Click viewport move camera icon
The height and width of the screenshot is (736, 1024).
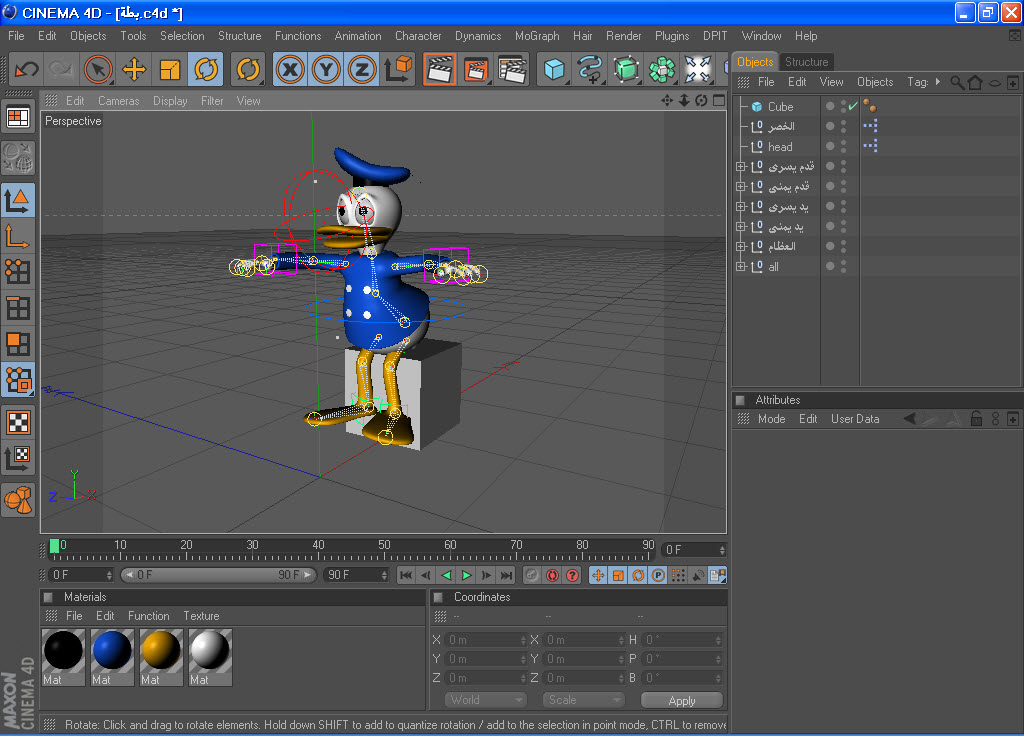tap(667, 101)
